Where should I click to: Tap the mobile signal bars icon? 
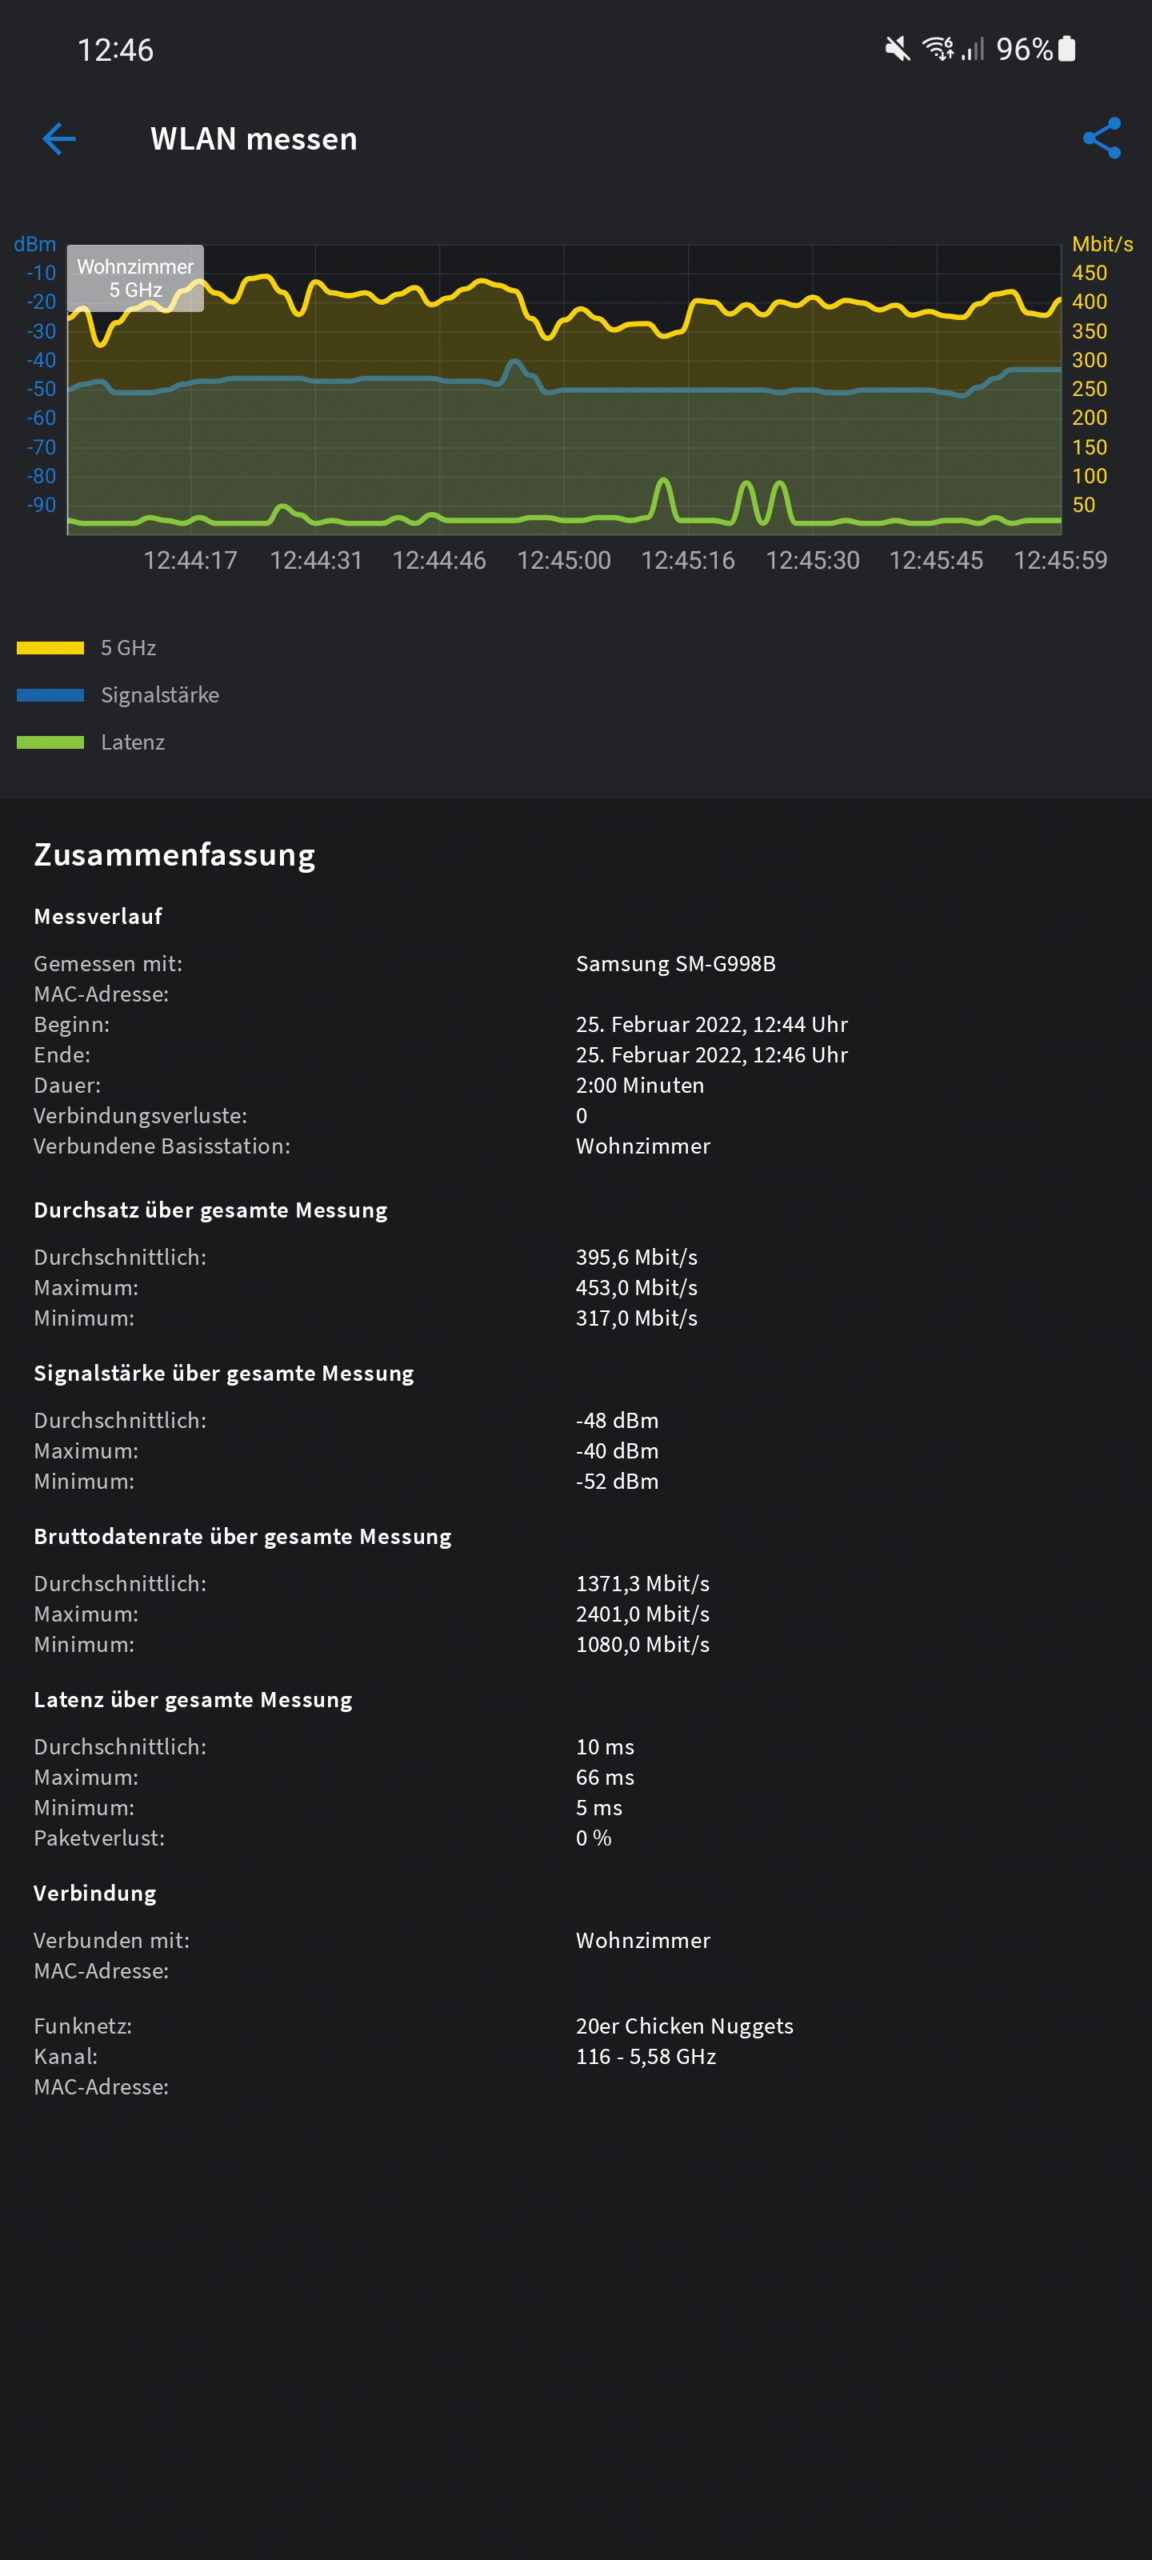coord(972,48)
